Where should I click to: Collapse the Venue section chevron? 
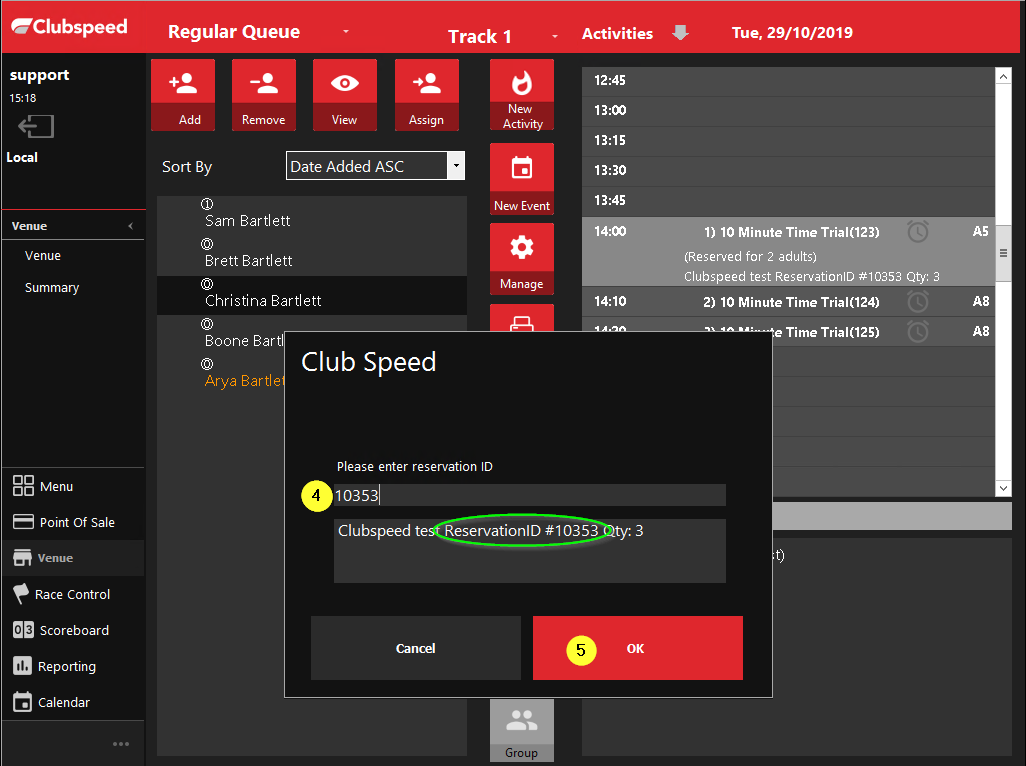[131, 226]
